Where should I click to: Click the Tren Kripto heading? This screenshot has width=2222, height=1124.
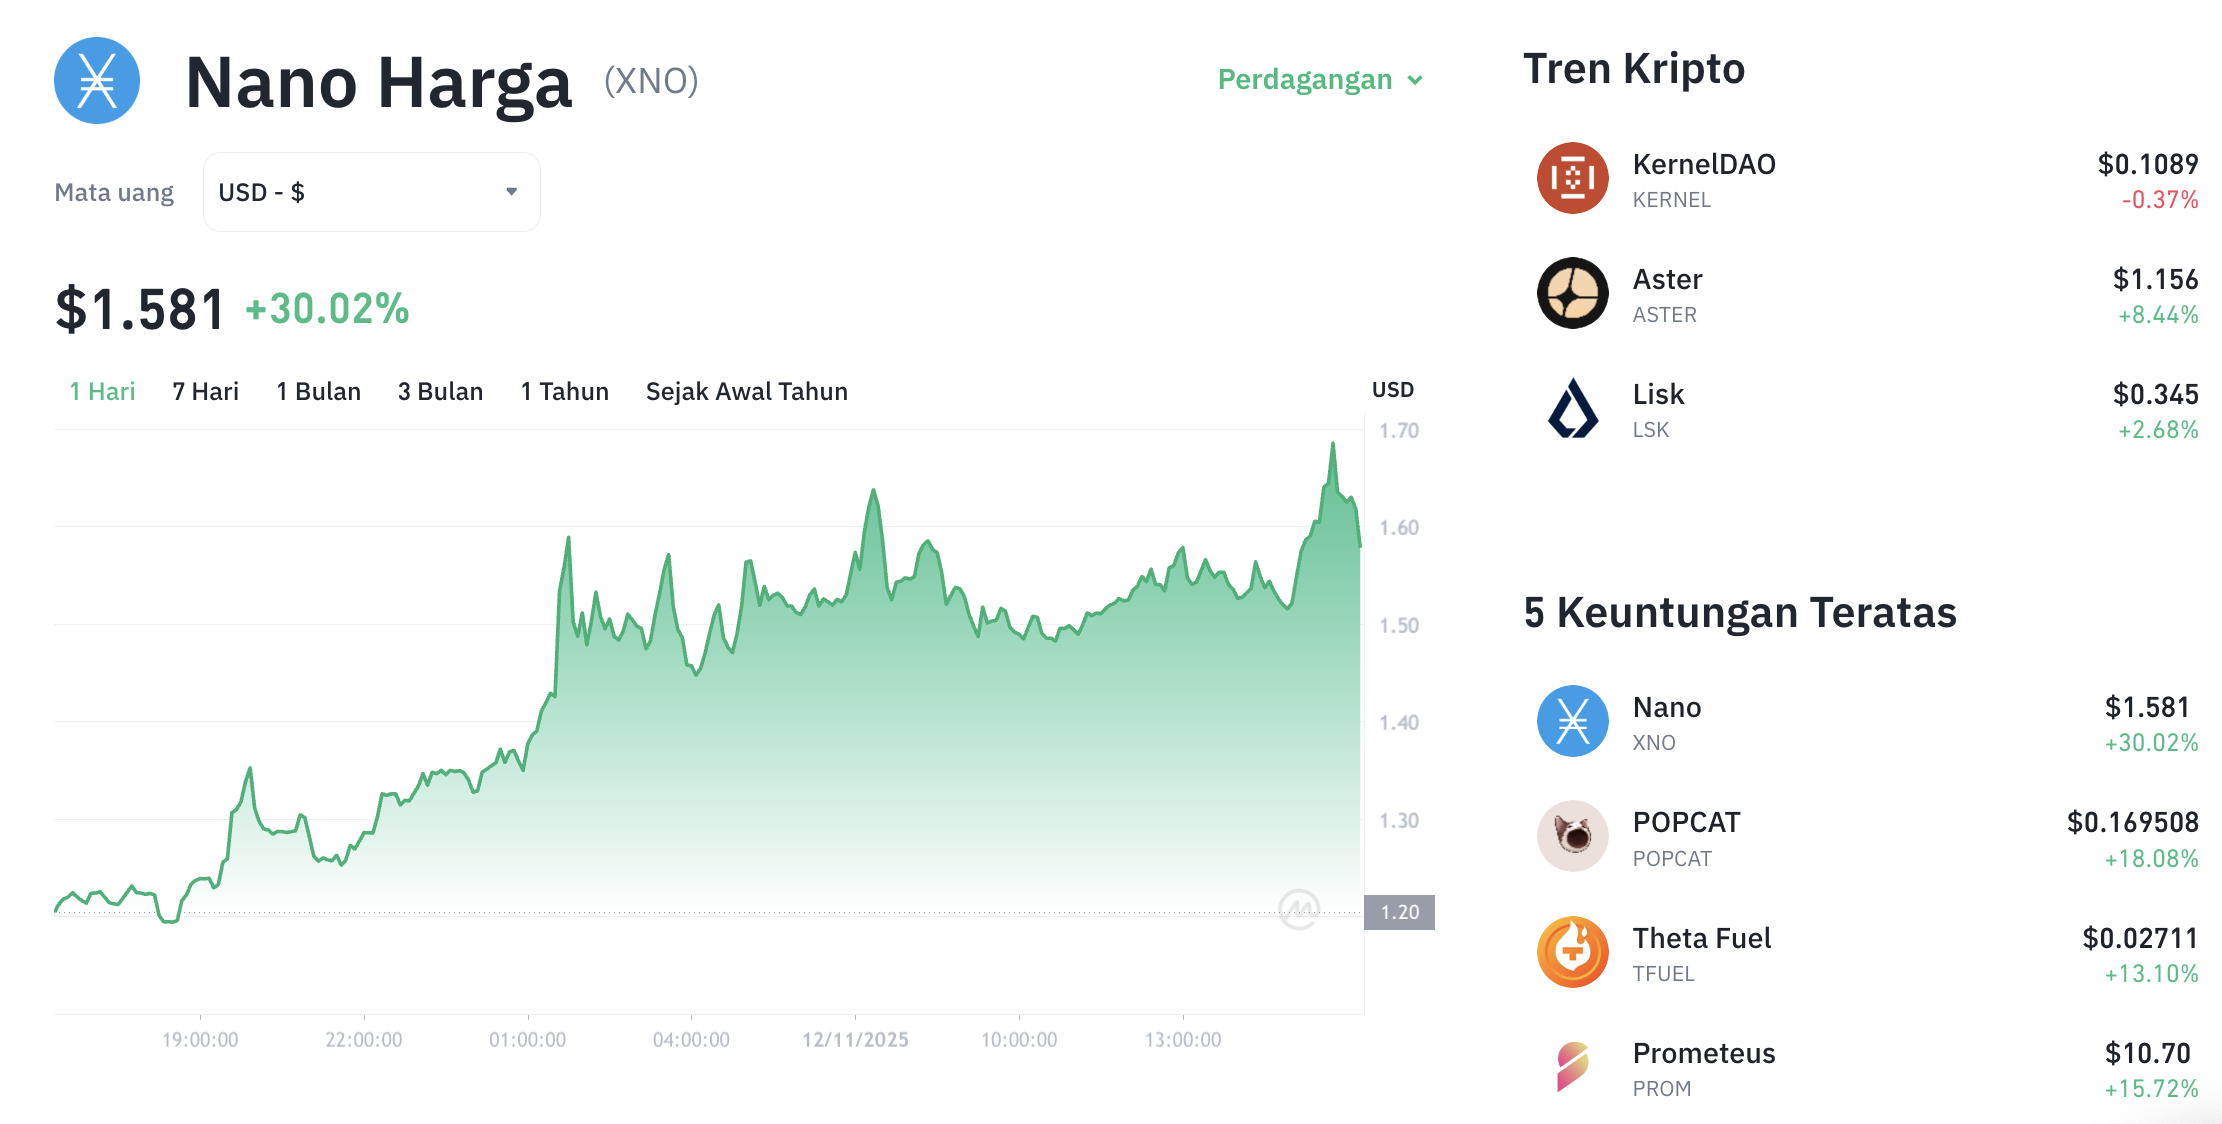pyautogui.click(x=1634, y=68)
